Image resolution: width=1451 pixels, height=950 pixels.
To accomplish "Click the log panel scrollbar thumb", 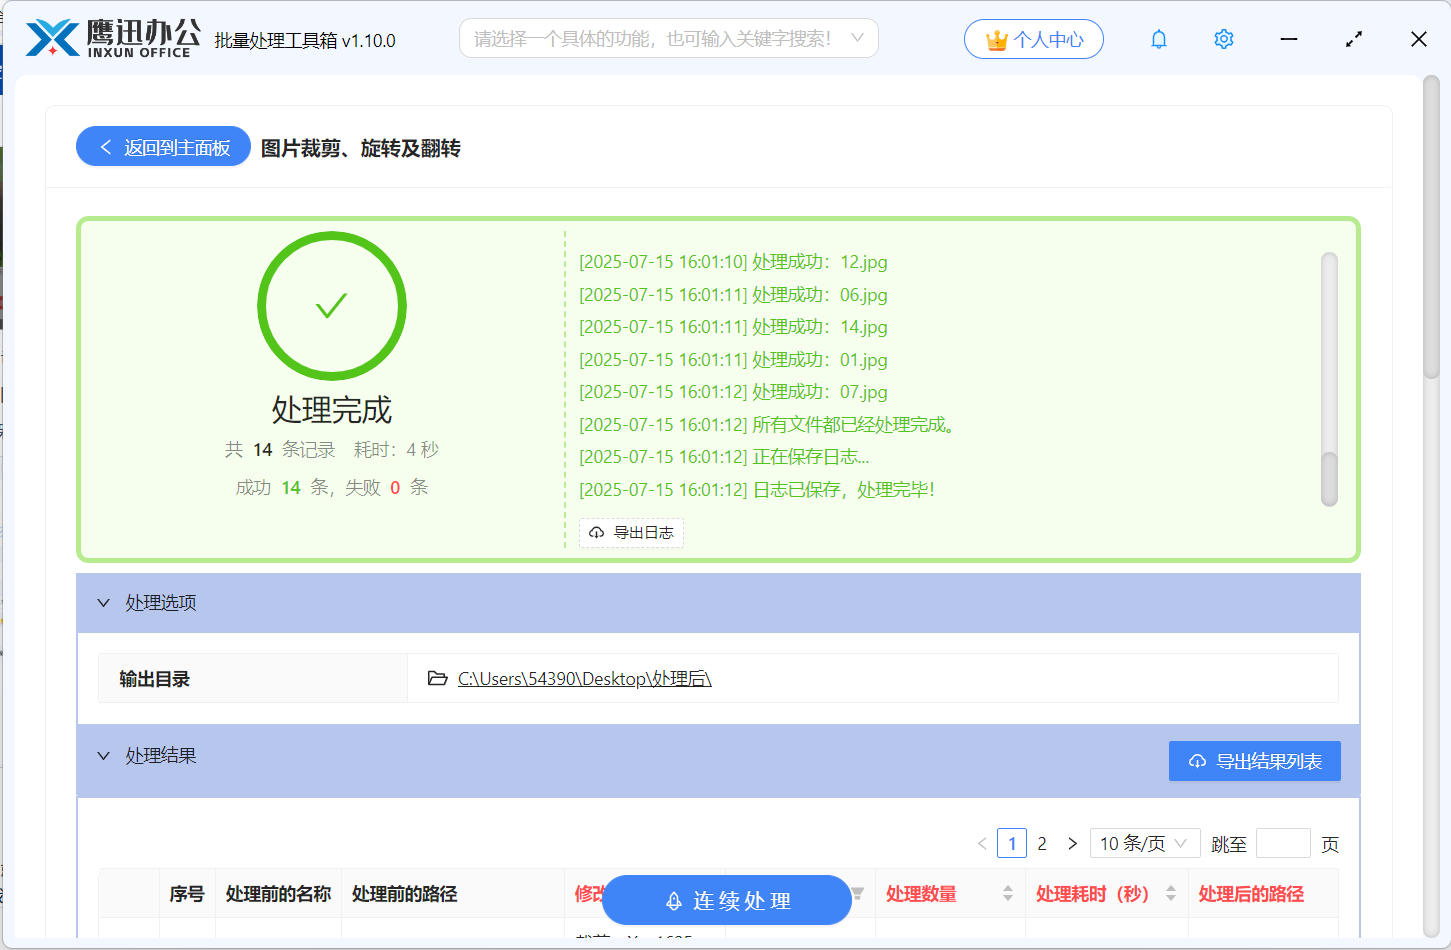I will point(1329,479).
